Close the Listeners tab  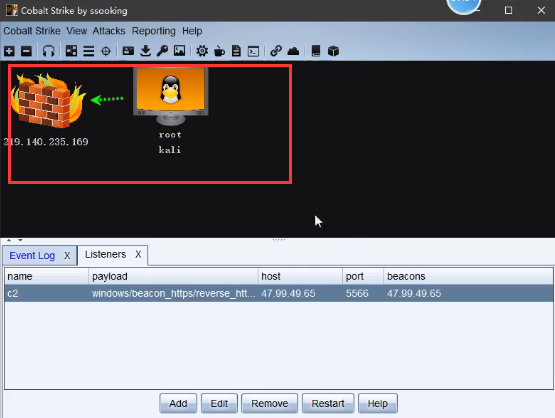(x=138, y=254)
